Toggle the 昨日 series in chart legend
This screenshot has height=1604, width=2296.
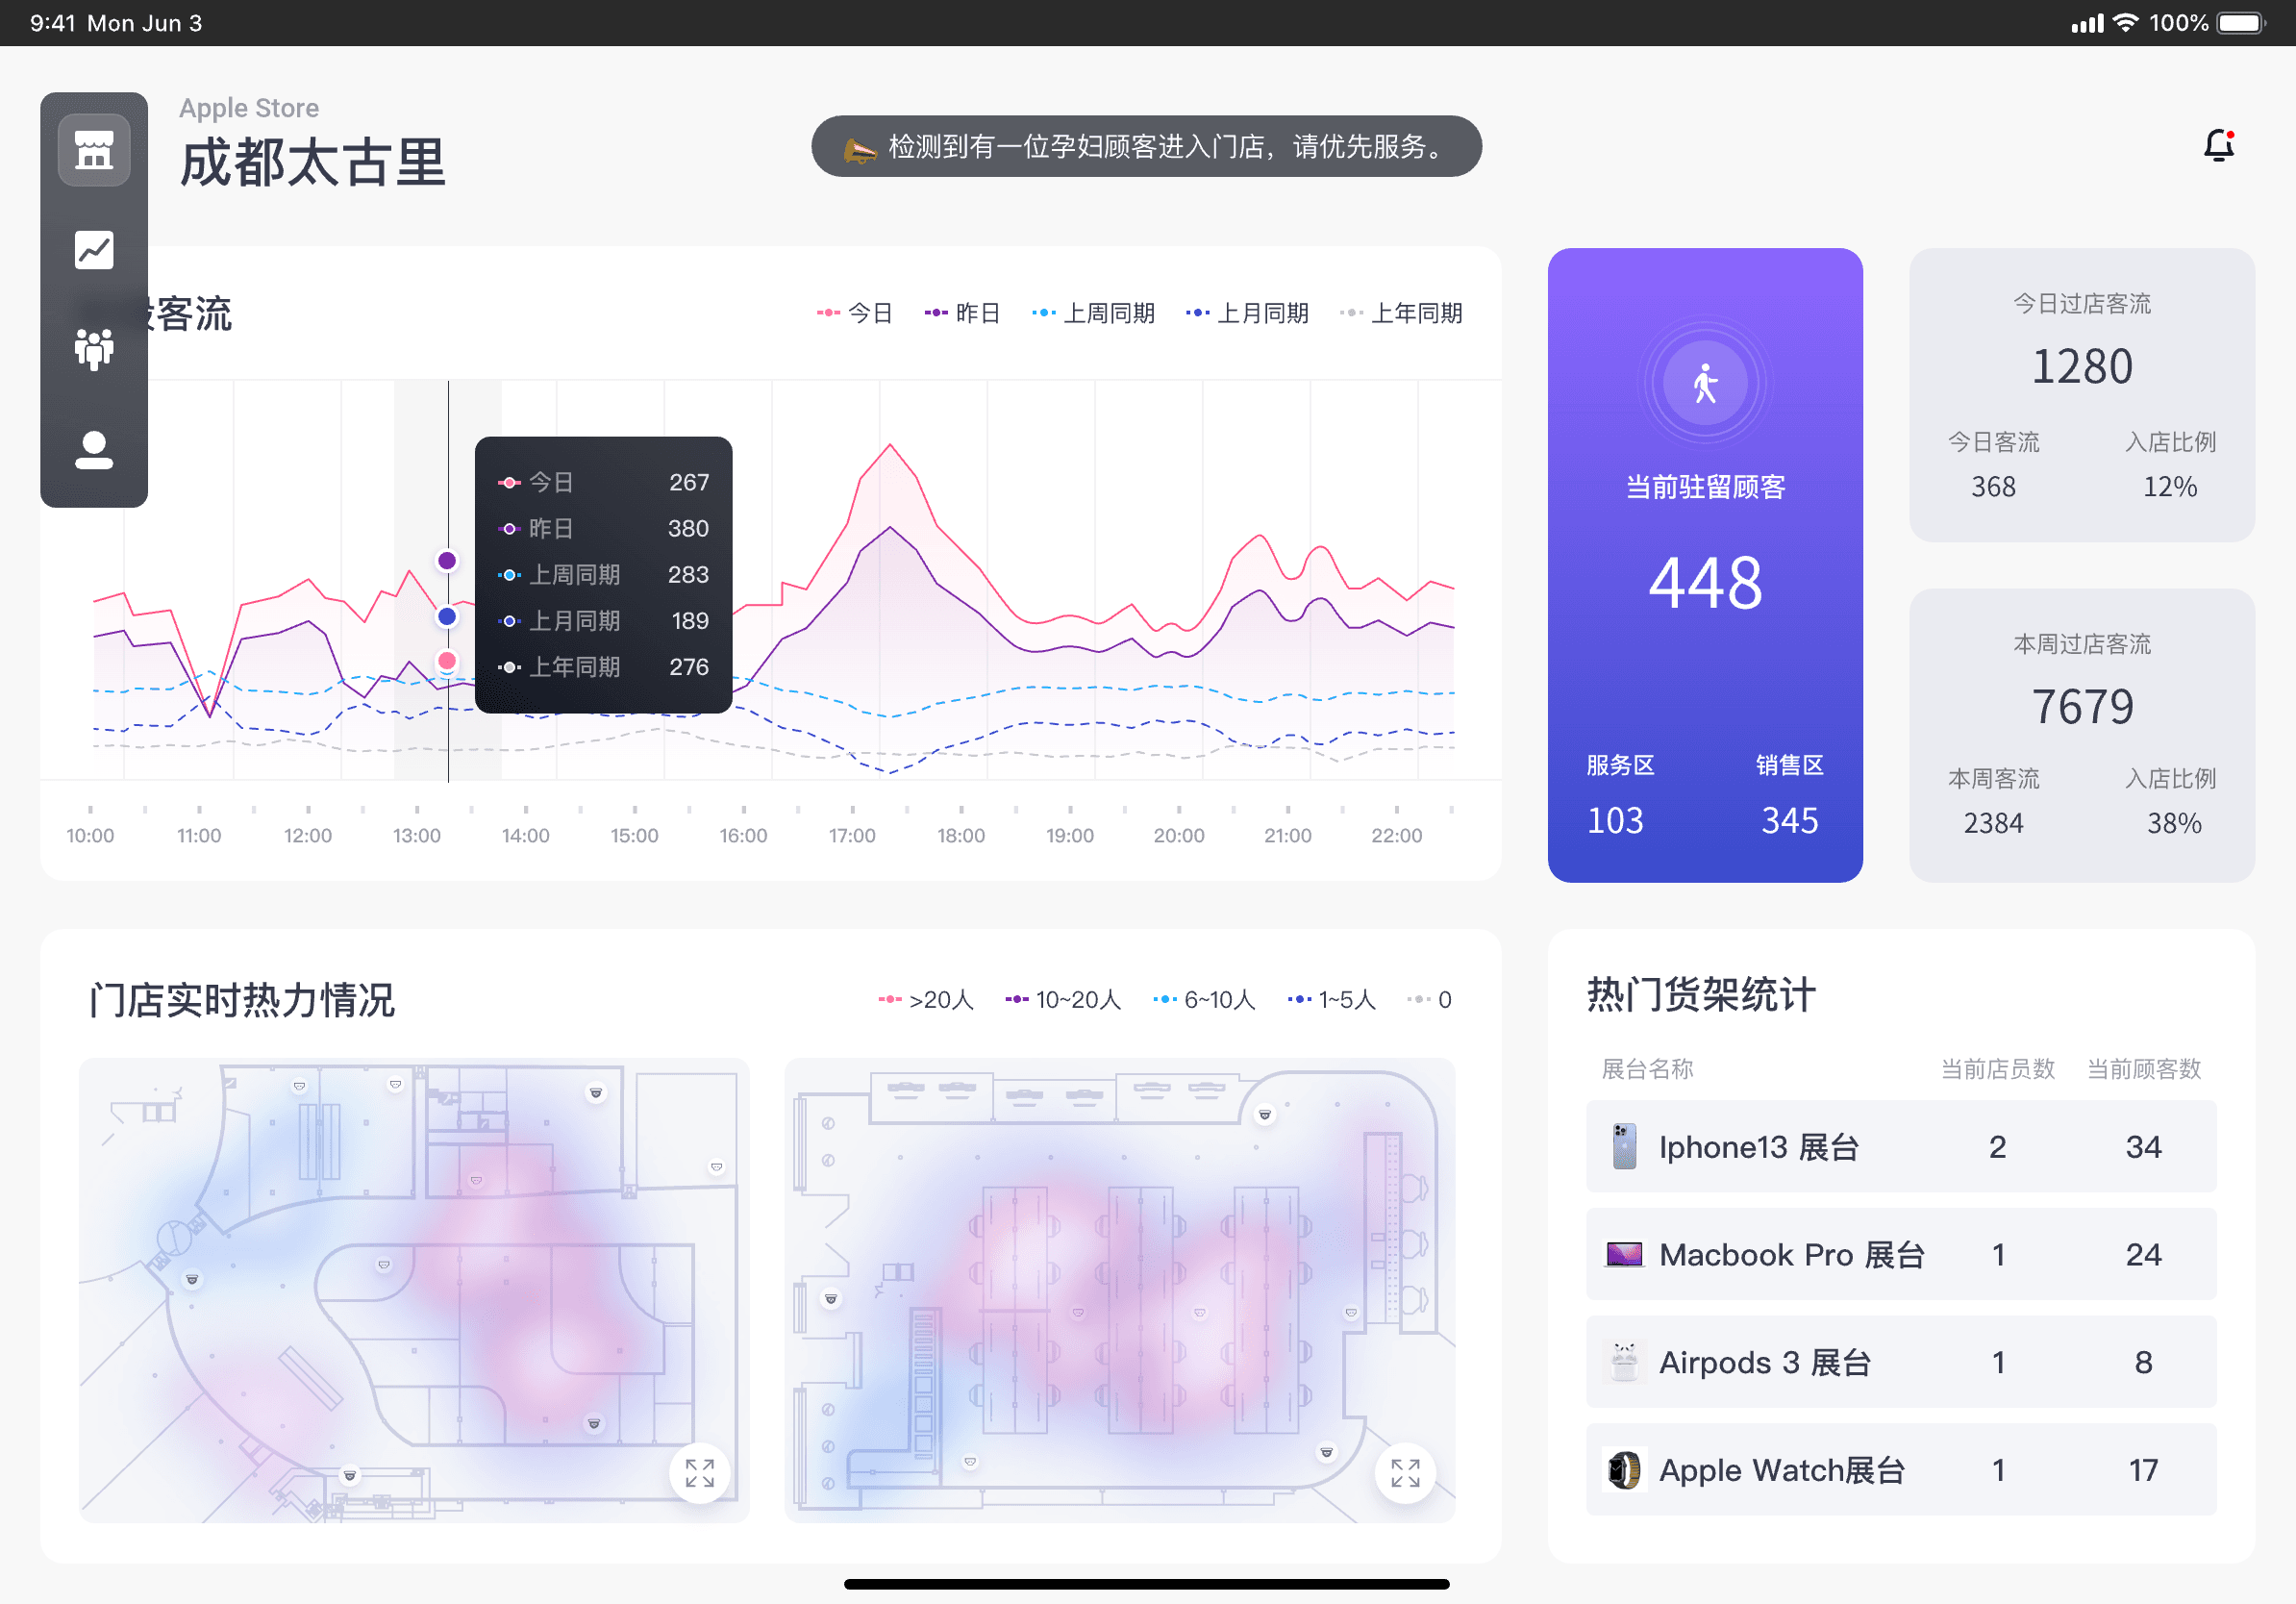click(x=962, y=313)
